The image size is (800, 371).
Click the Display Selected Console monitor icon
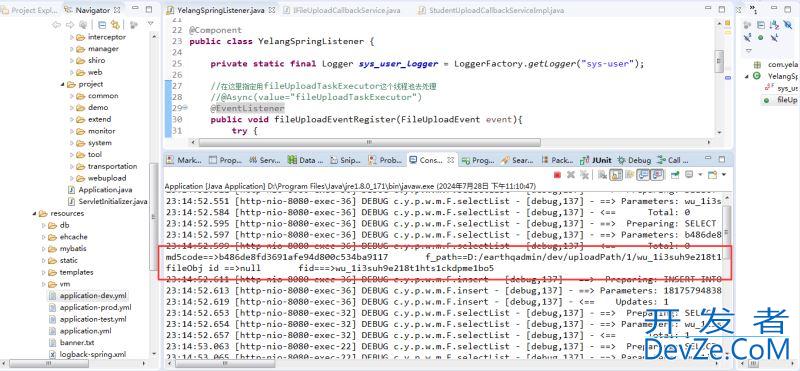point(689,175)
